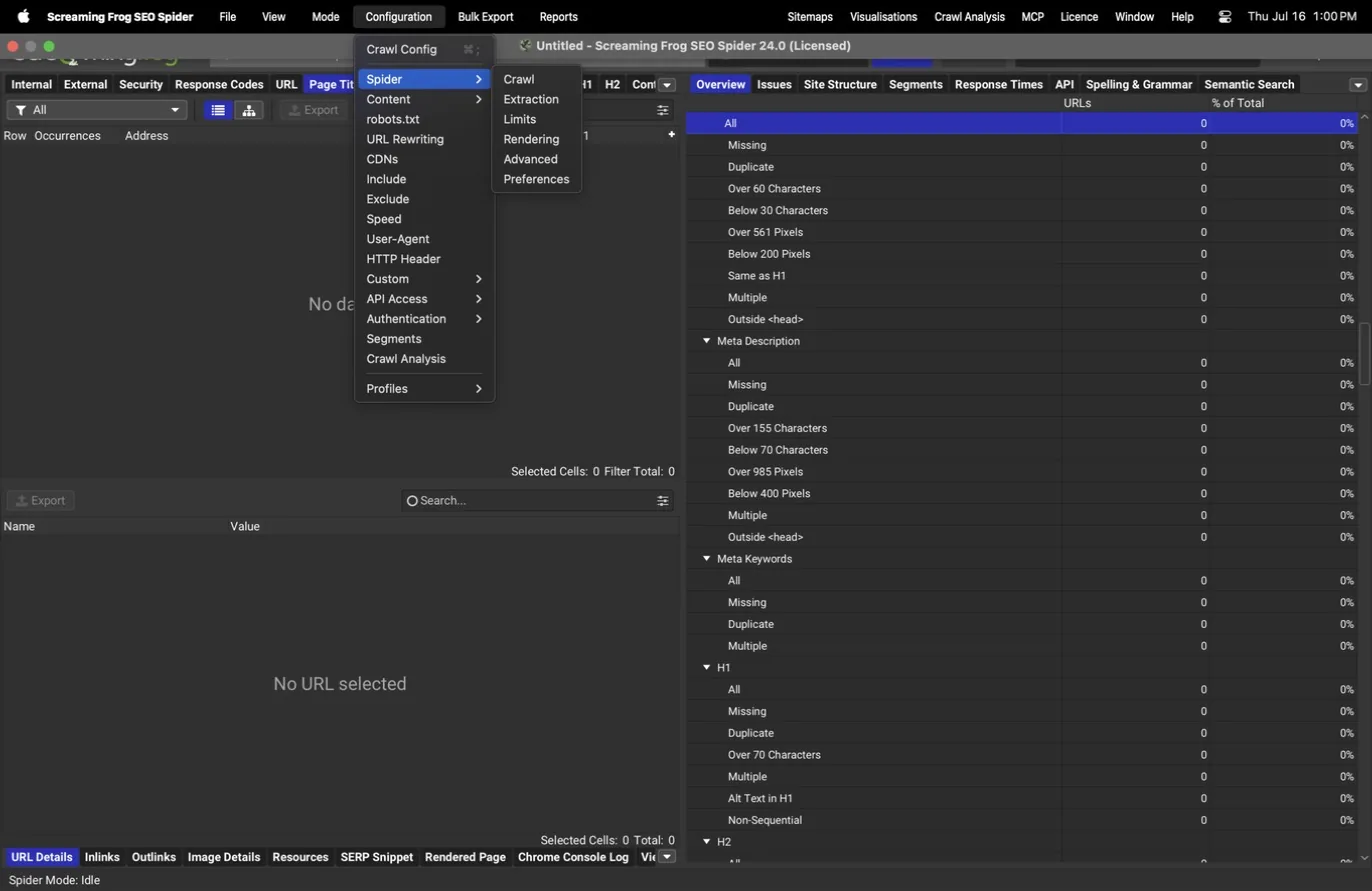The width and height of the screenshot is (1372, 891).
Task: Open the Apple menu
Action: 24,16
